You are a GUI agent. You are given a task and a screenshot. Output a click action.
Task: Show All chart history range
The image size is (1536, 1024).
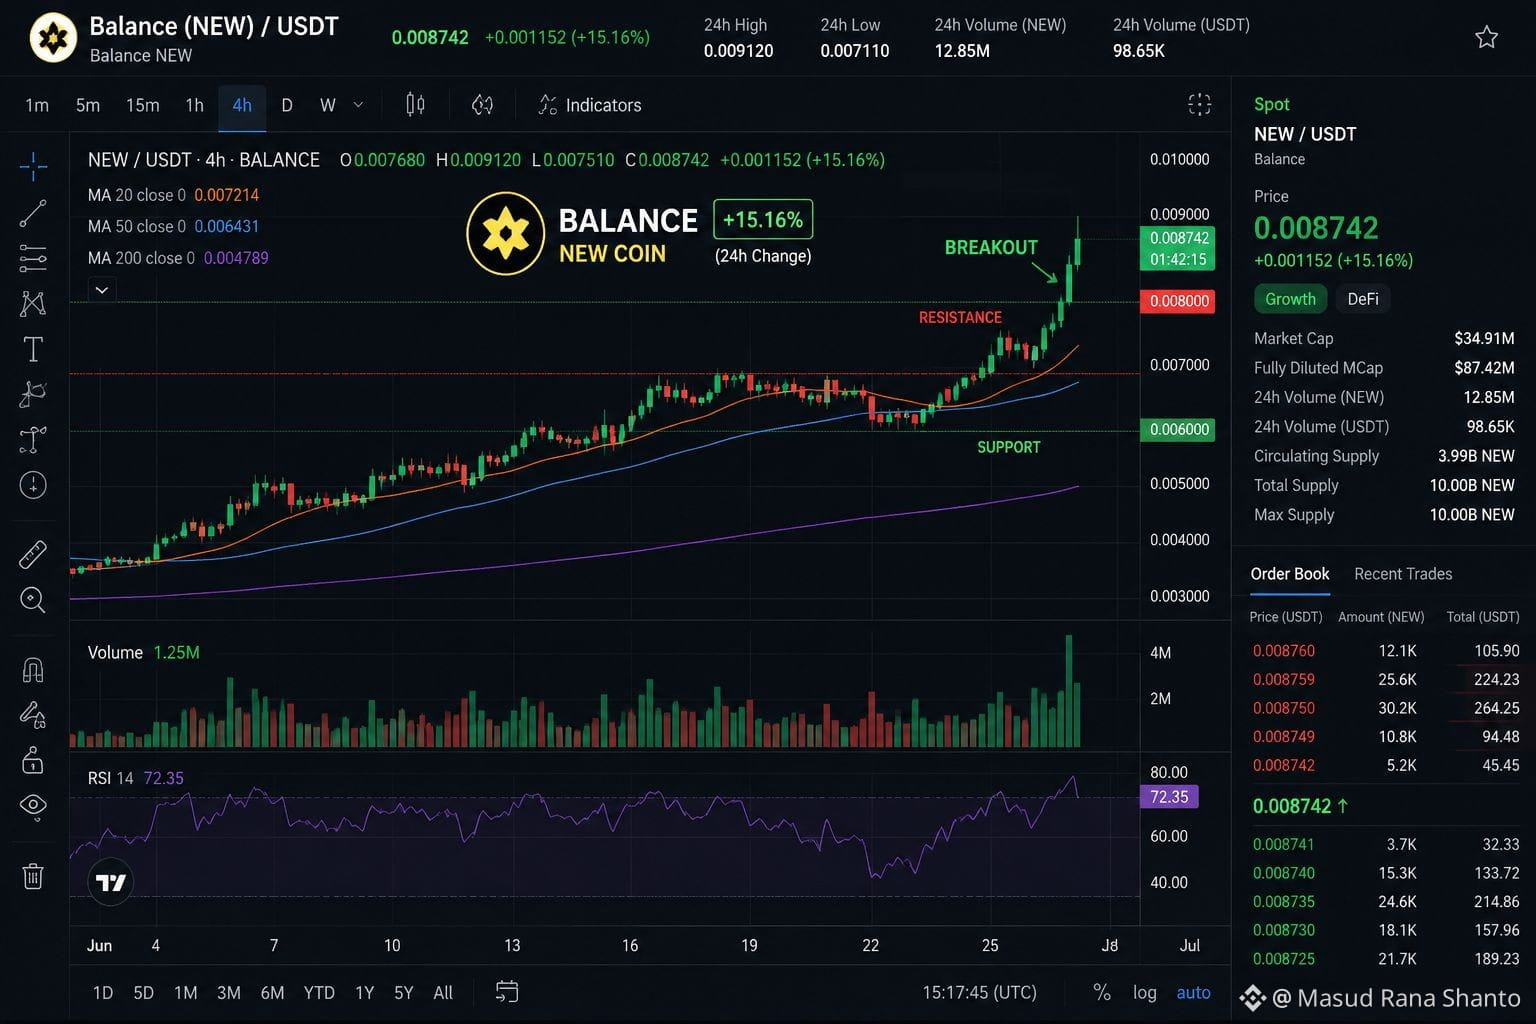443,992
